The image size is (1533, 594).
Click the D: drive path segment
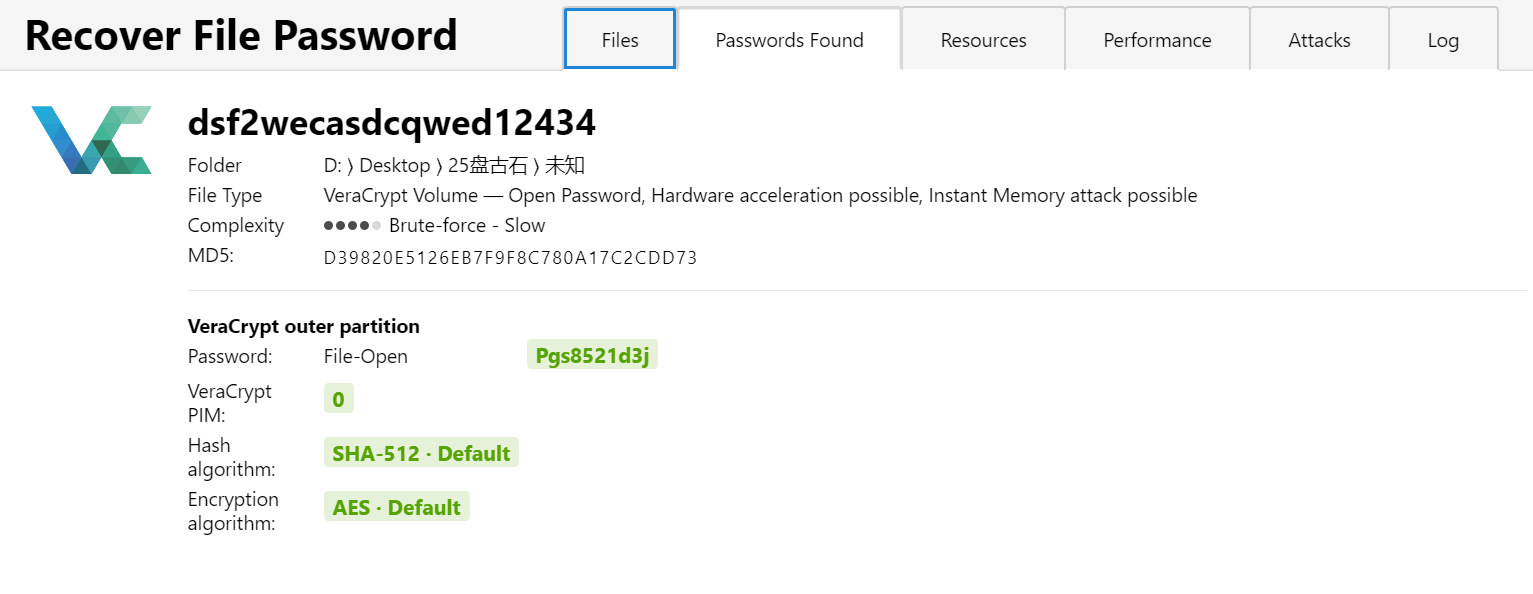tap(333, 165)
